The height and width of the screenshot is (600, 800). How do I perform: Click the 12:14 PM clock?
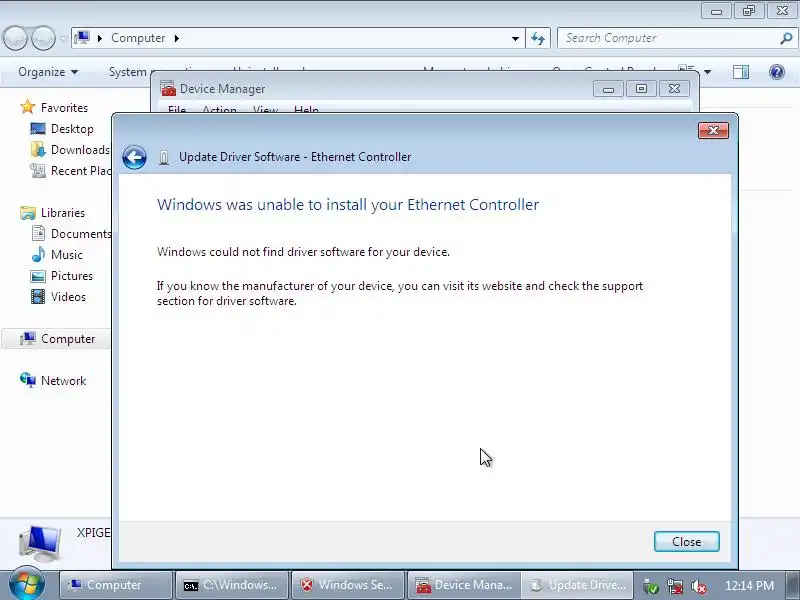pyautogui.click(x=749, y=585)
